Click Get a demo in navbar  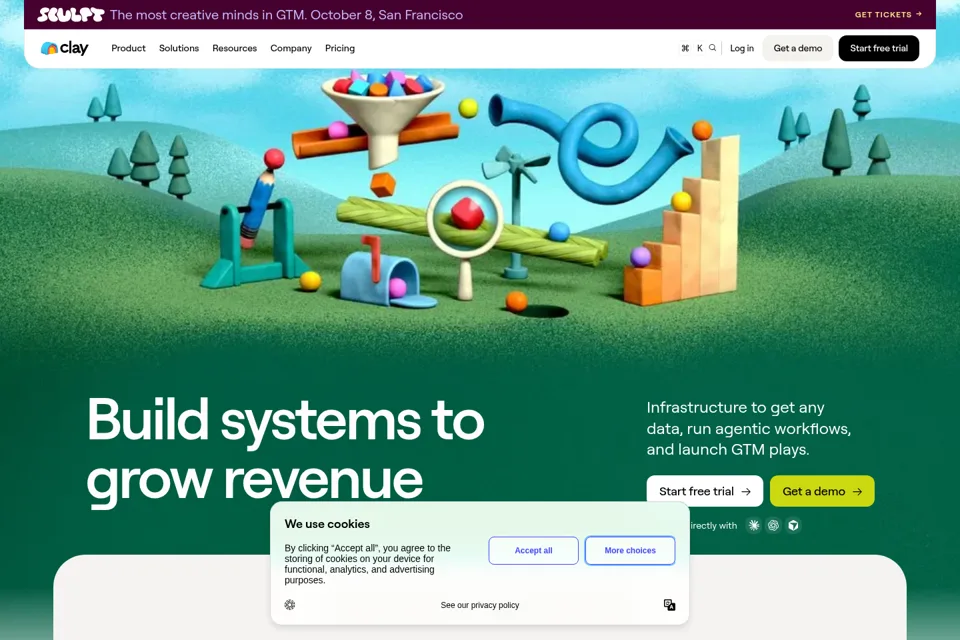click(x=797, y=48)
